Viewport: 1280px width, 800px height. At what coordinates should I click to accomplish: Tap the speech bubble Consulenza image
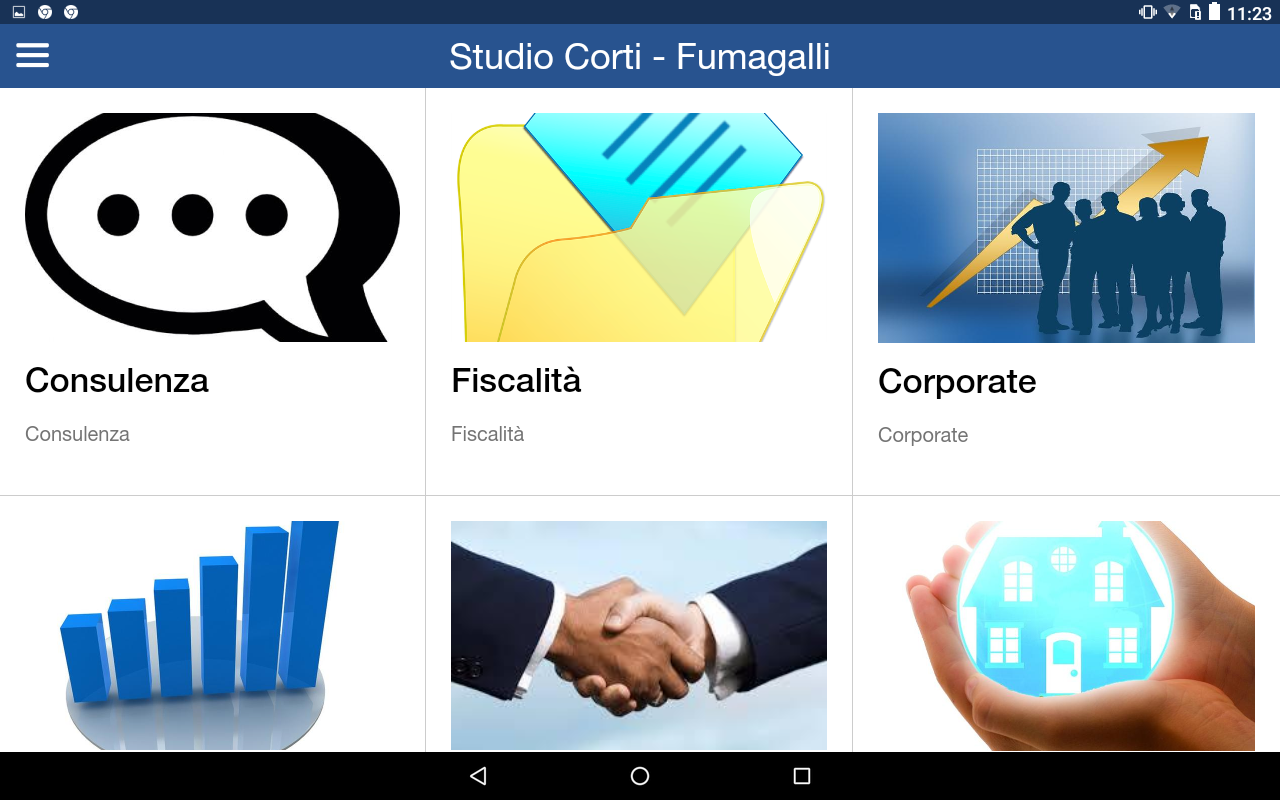[212, 227]
